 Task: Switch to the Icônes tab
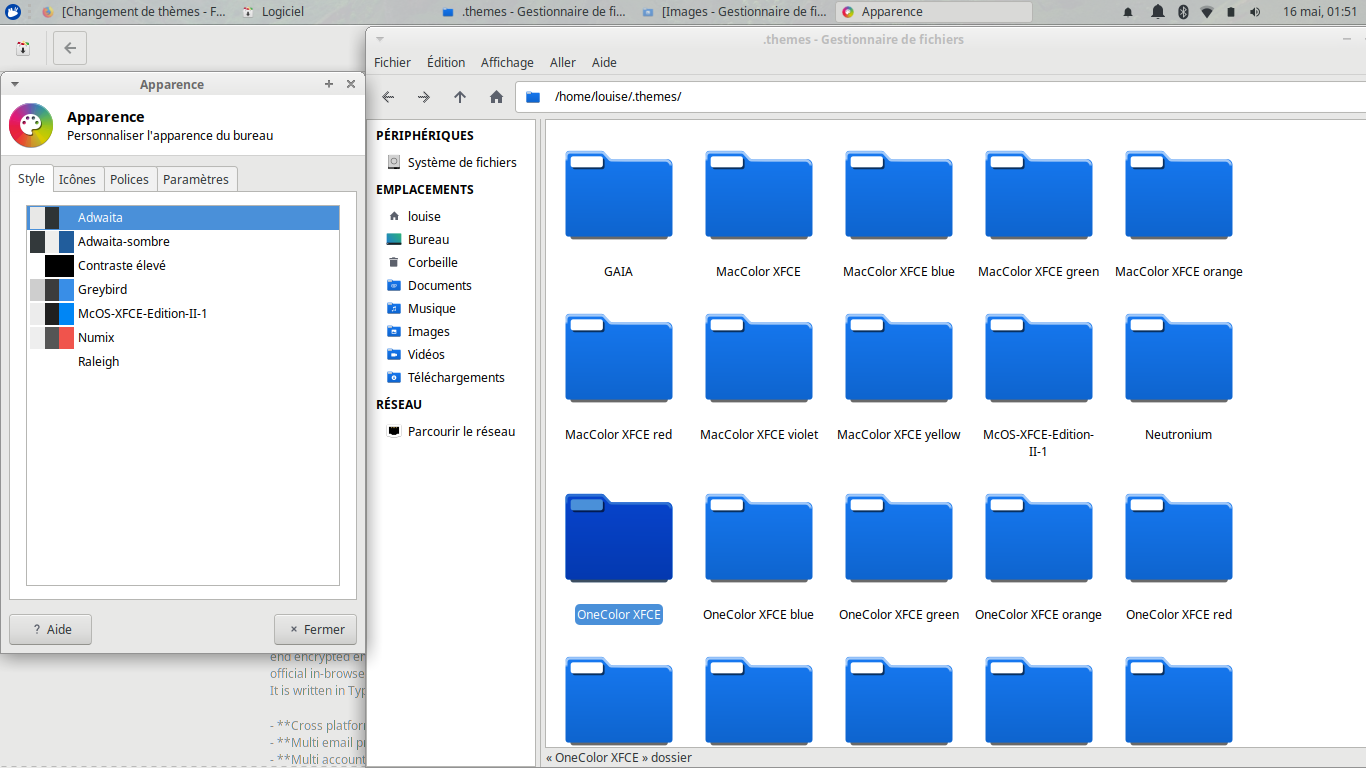(x=77, y=179)
